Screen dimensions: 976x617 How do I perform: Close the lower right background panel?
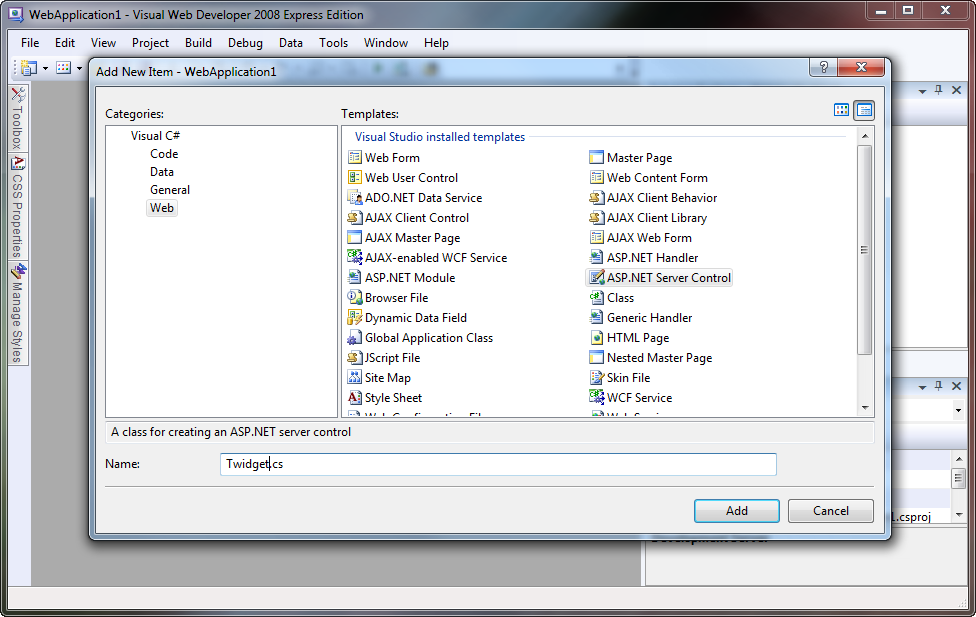click(957, 386)
